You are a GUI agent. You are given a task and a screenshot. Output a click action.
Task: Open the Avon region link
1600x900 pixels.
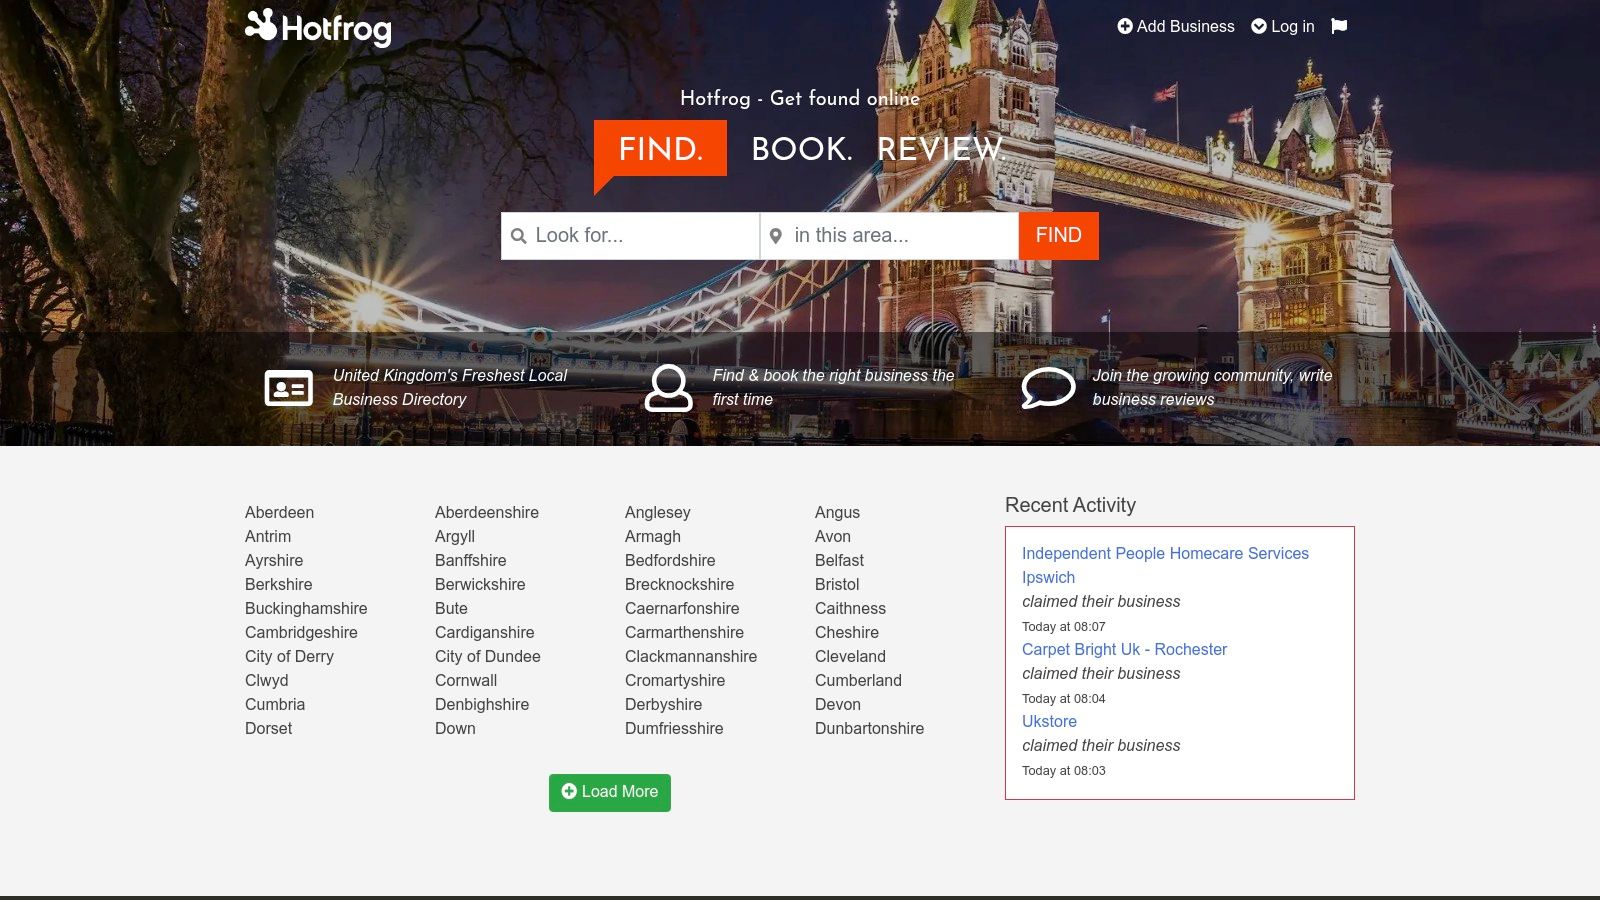[833, 536]
